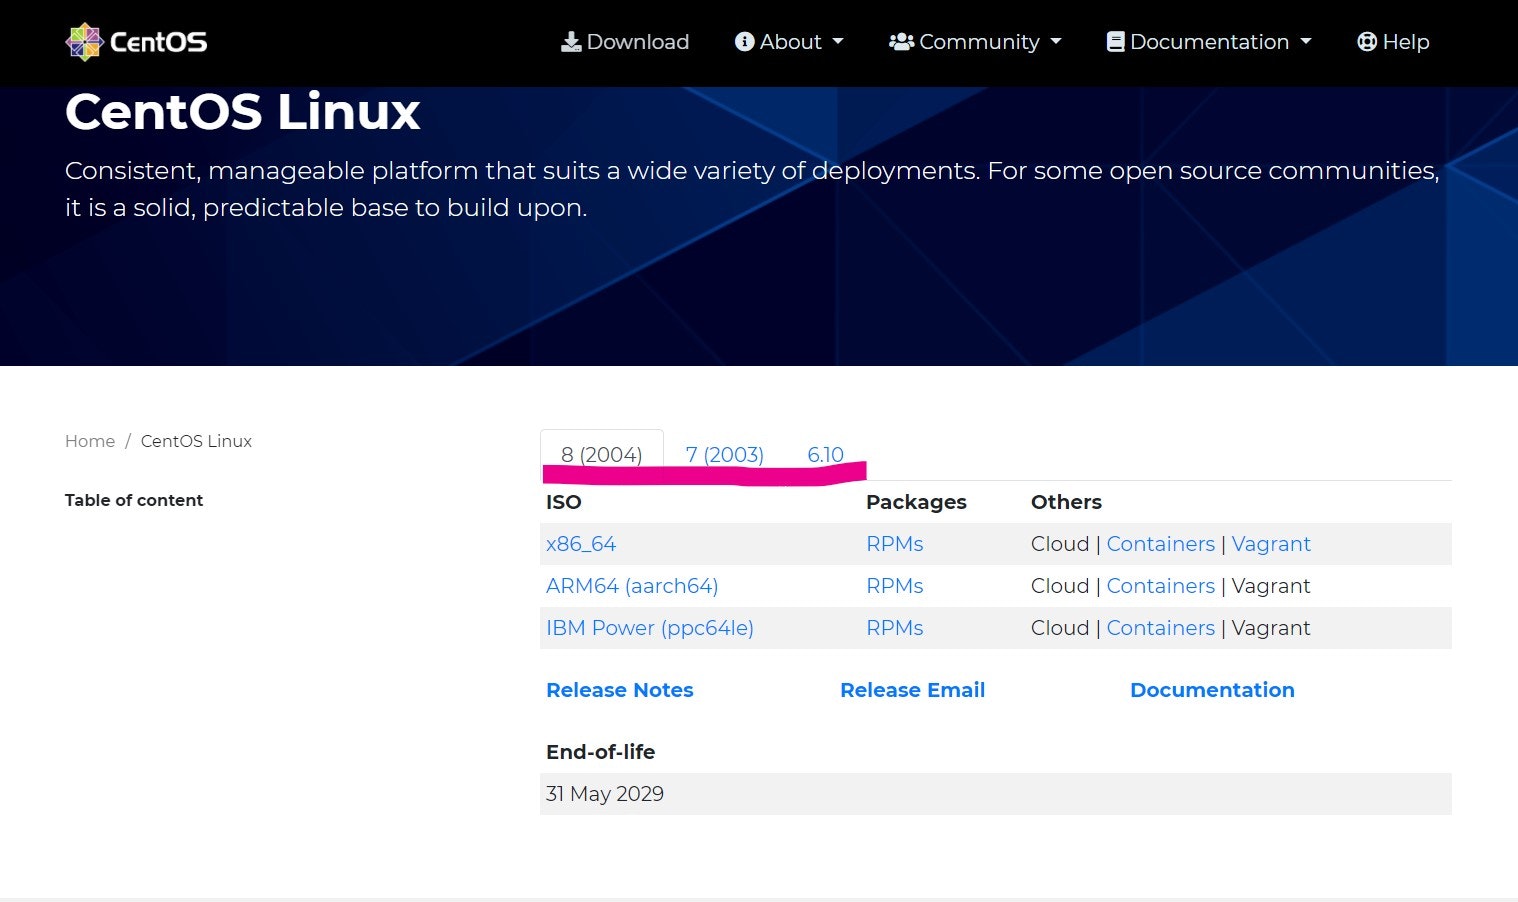The height and width of the screenshot is (902, 1518).
Task: Click the Community people icon
Action: coord(901,42)
